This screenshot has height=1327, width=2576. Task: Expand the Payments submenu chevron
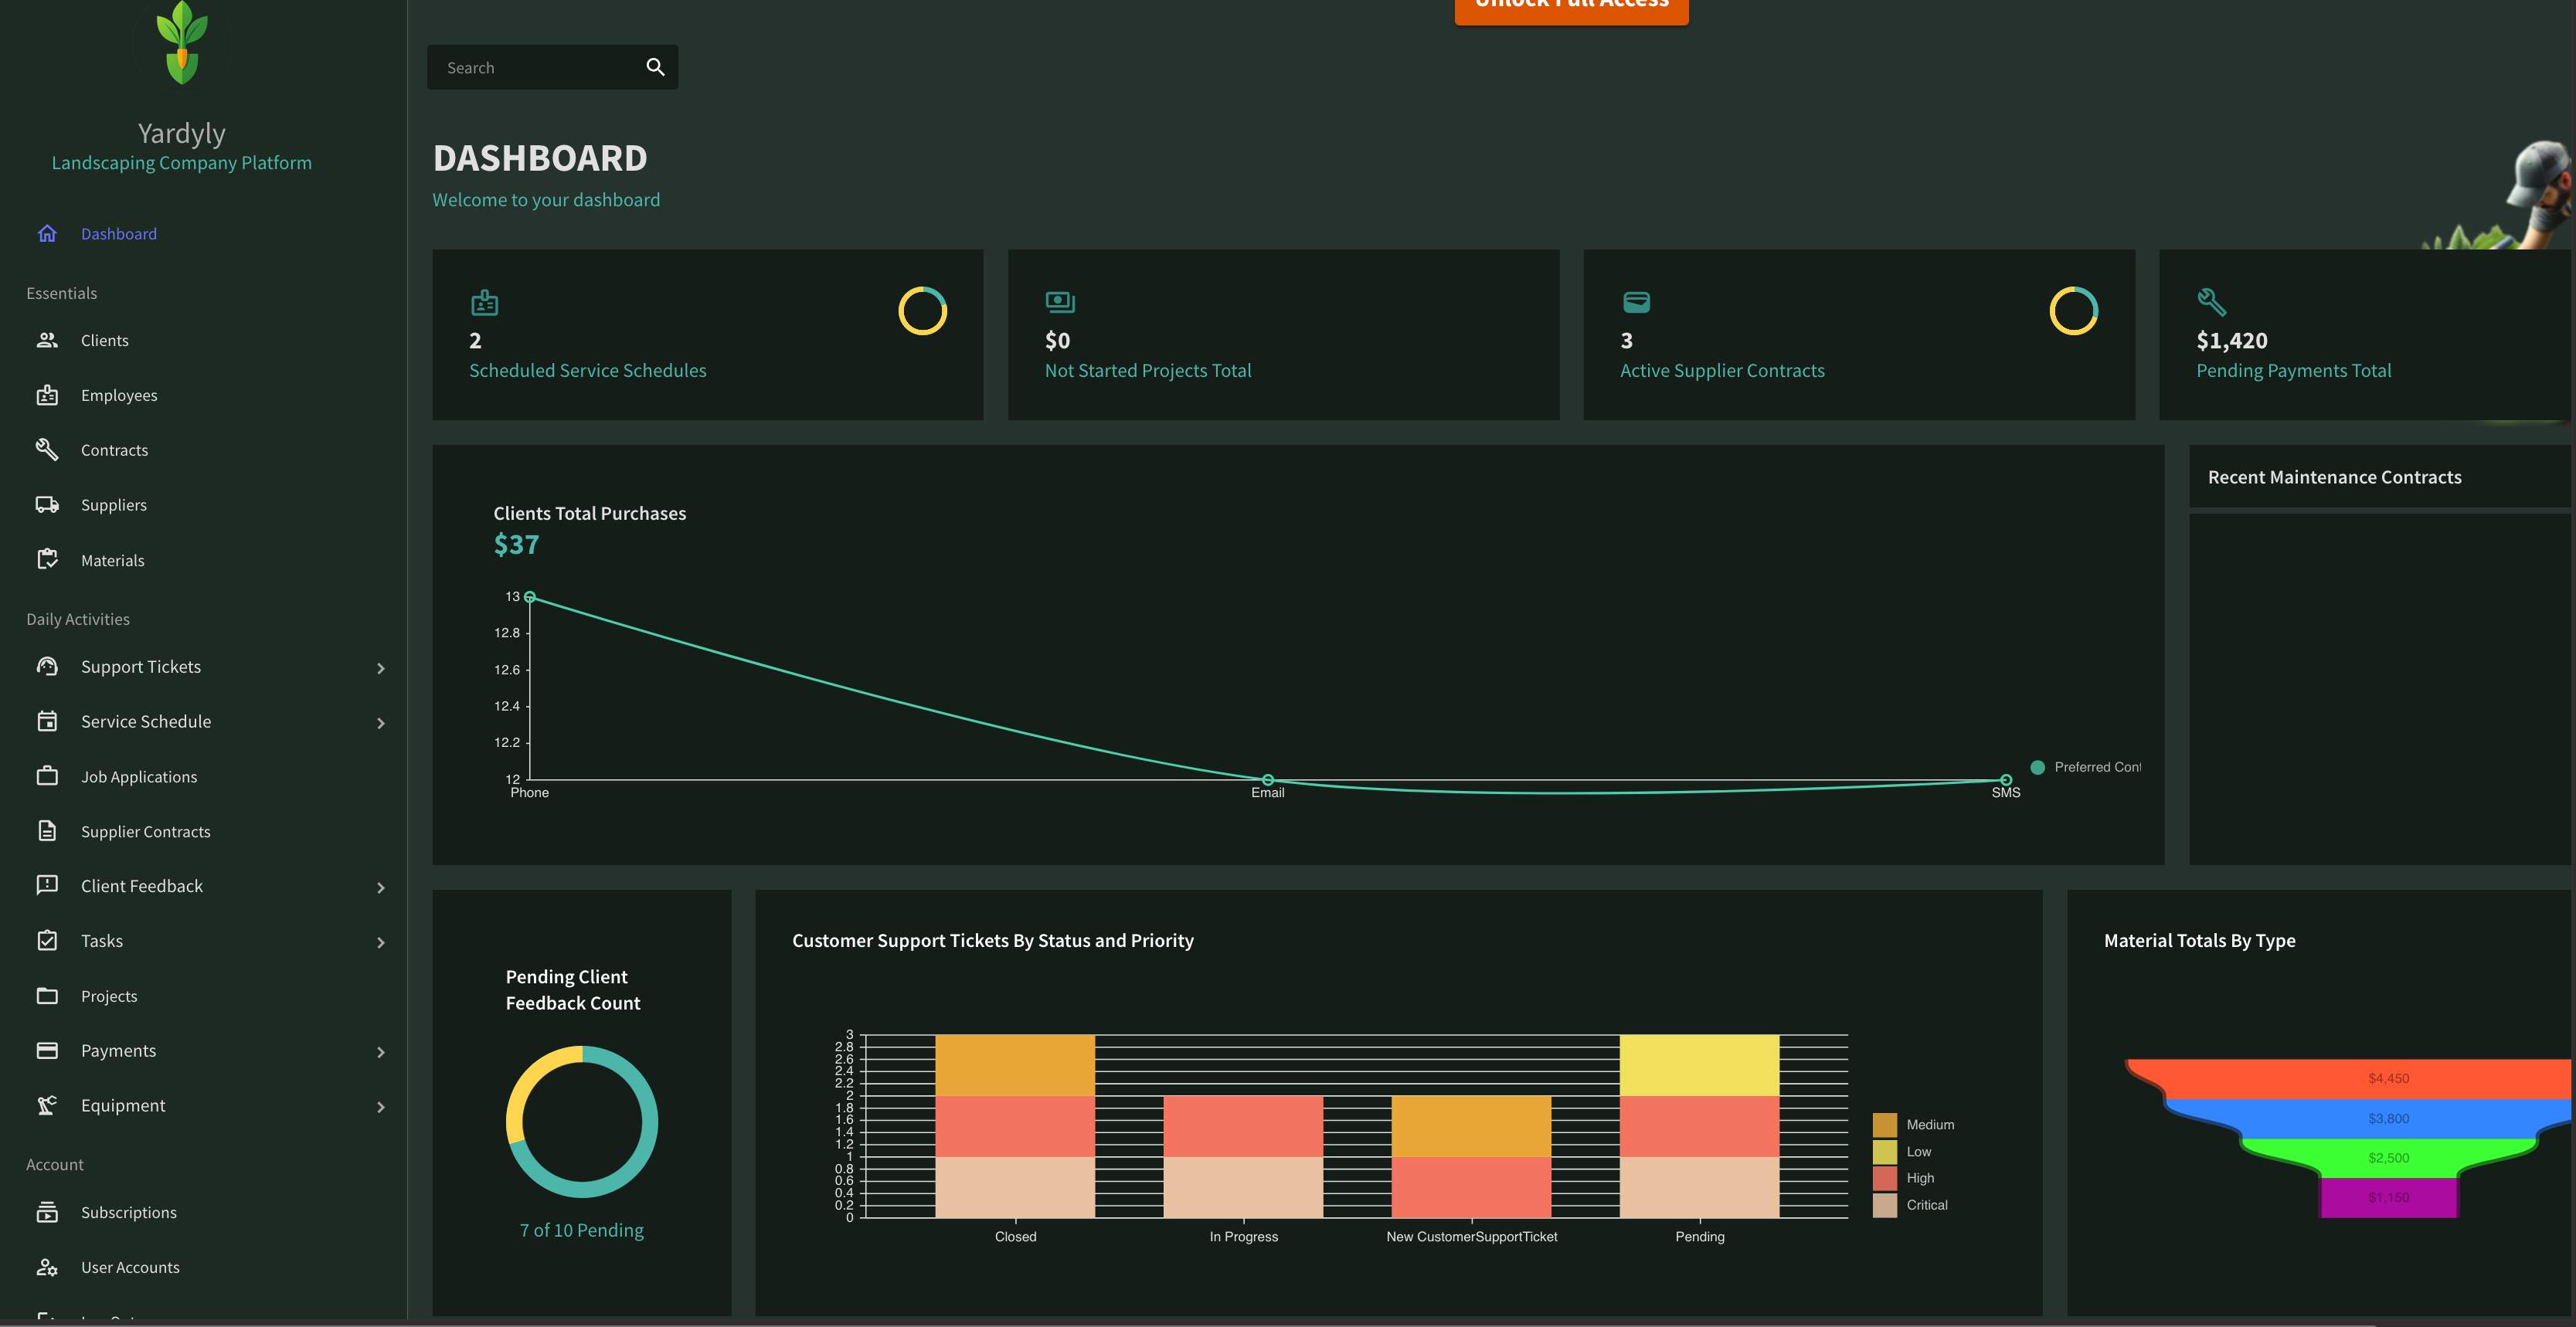(381, 1052)
